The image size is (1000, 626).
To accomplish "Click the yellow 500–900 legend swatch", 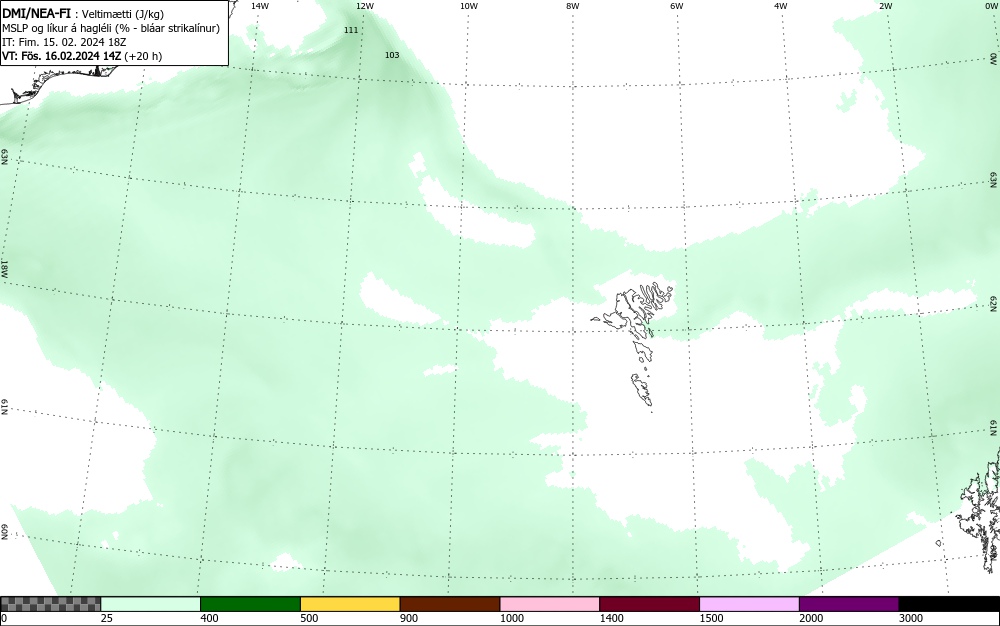I will click(x=350, y=604).
